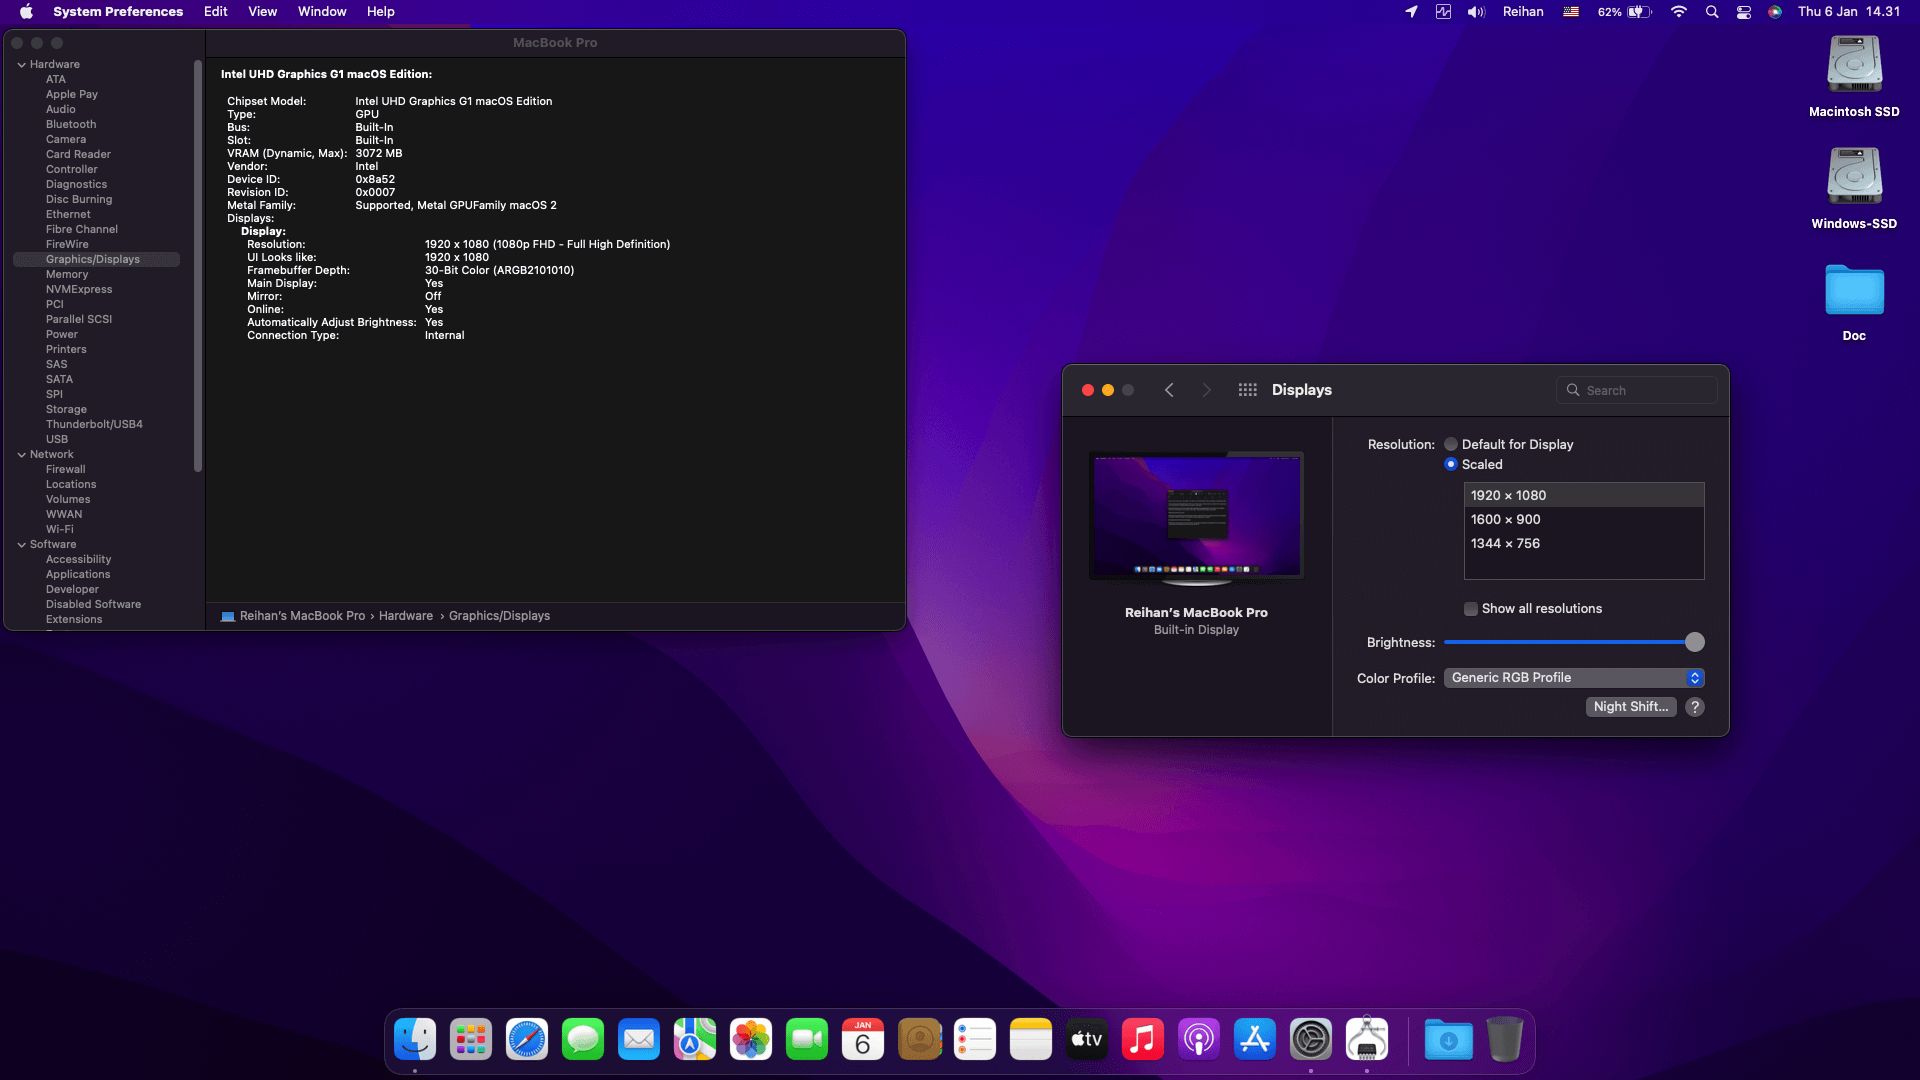Open Music app in Dock
The height and width of the screenshot is (1080, 1920).
coord(1143,1040)
